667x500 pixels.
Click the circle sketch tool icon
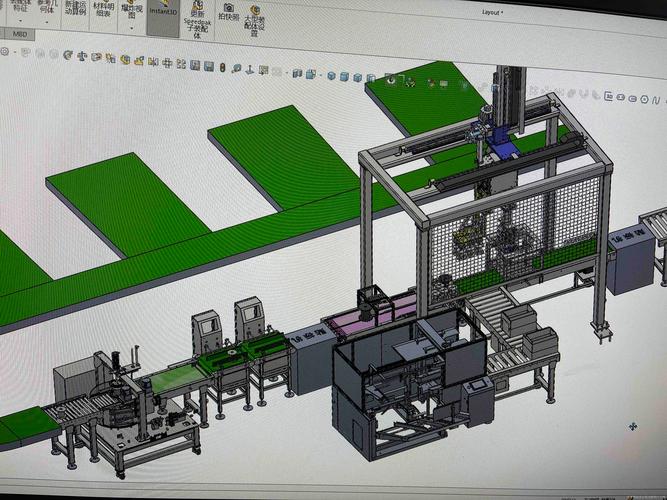point(645,100)
